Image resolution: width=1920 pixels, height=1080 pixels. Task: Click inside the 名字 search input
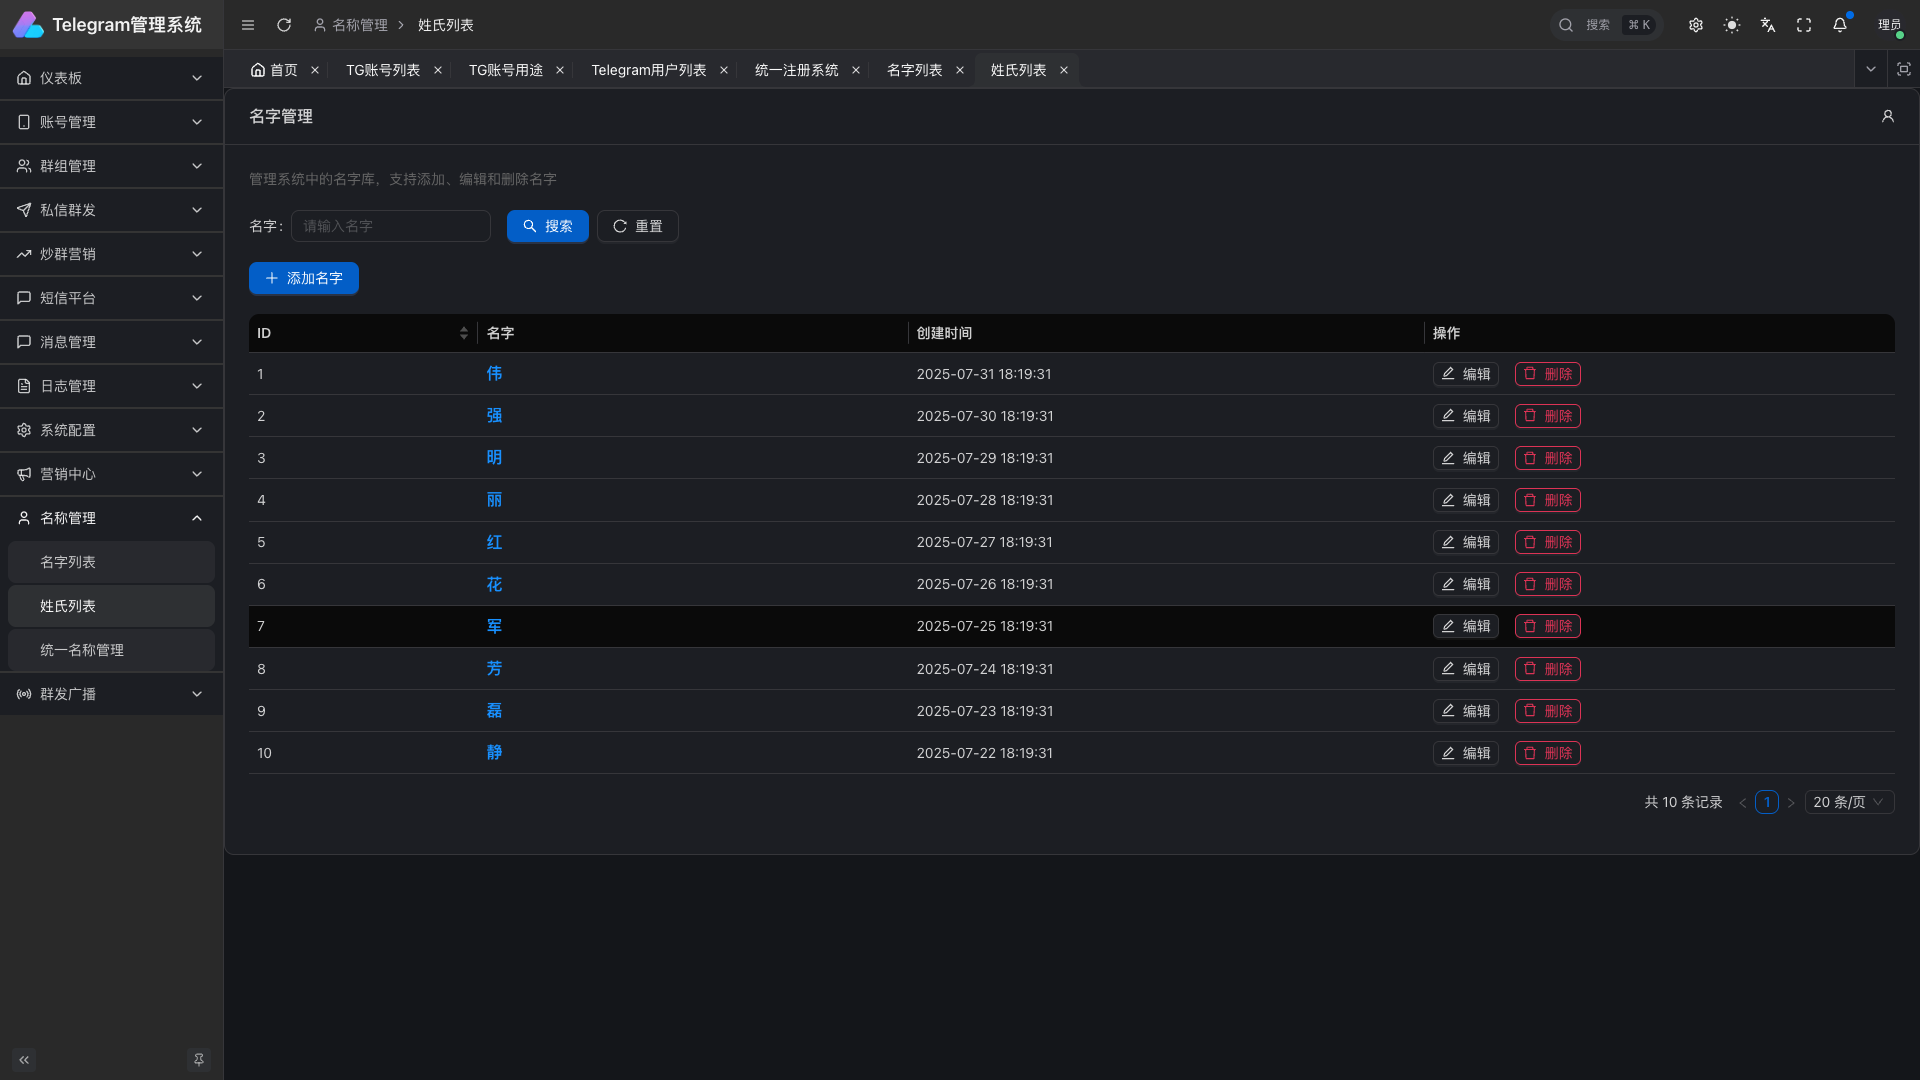tap(391, 226)
